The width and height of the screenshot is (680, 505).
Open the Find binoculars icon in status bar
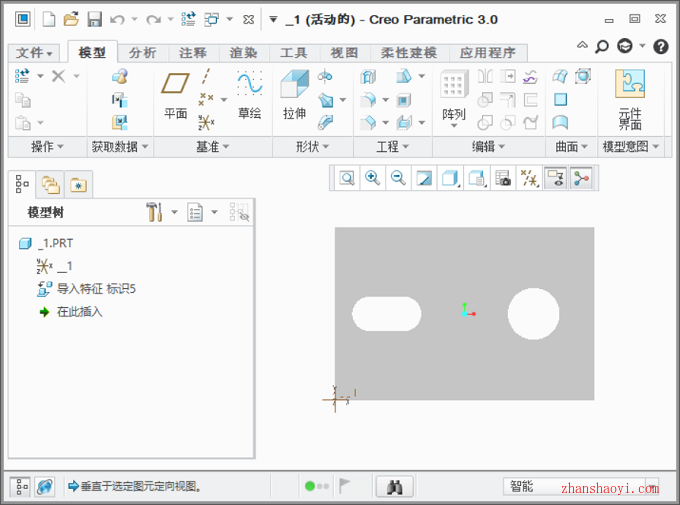pos(395,486)
